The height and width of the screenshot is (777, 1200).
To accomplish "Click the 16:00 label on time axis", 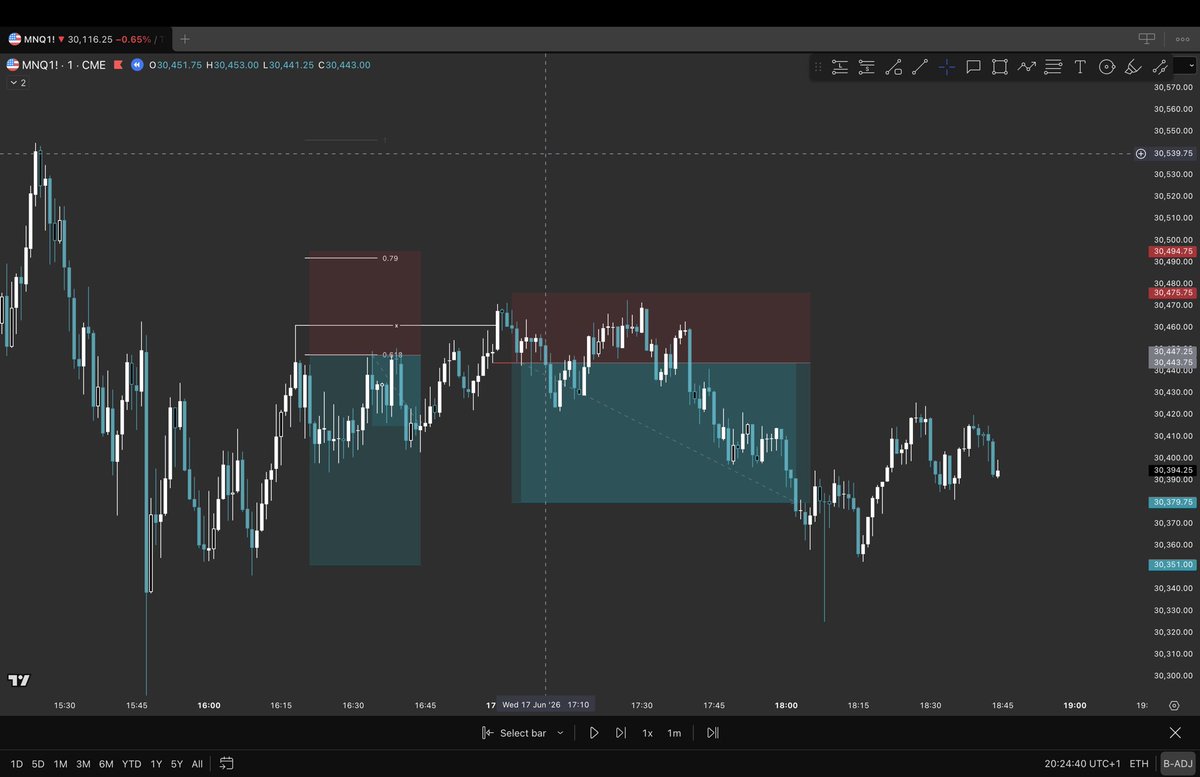I will tap(209, 705).
